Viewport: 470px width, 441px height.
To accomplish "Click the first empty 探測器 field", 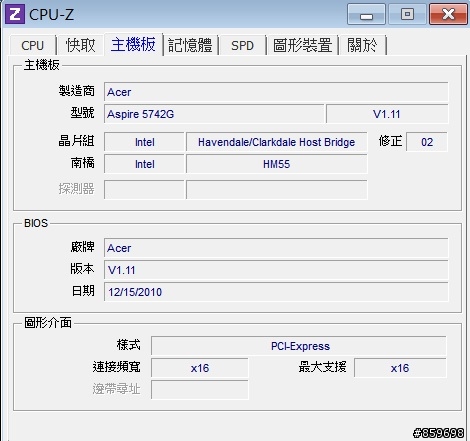I will [x=144, y=189].
